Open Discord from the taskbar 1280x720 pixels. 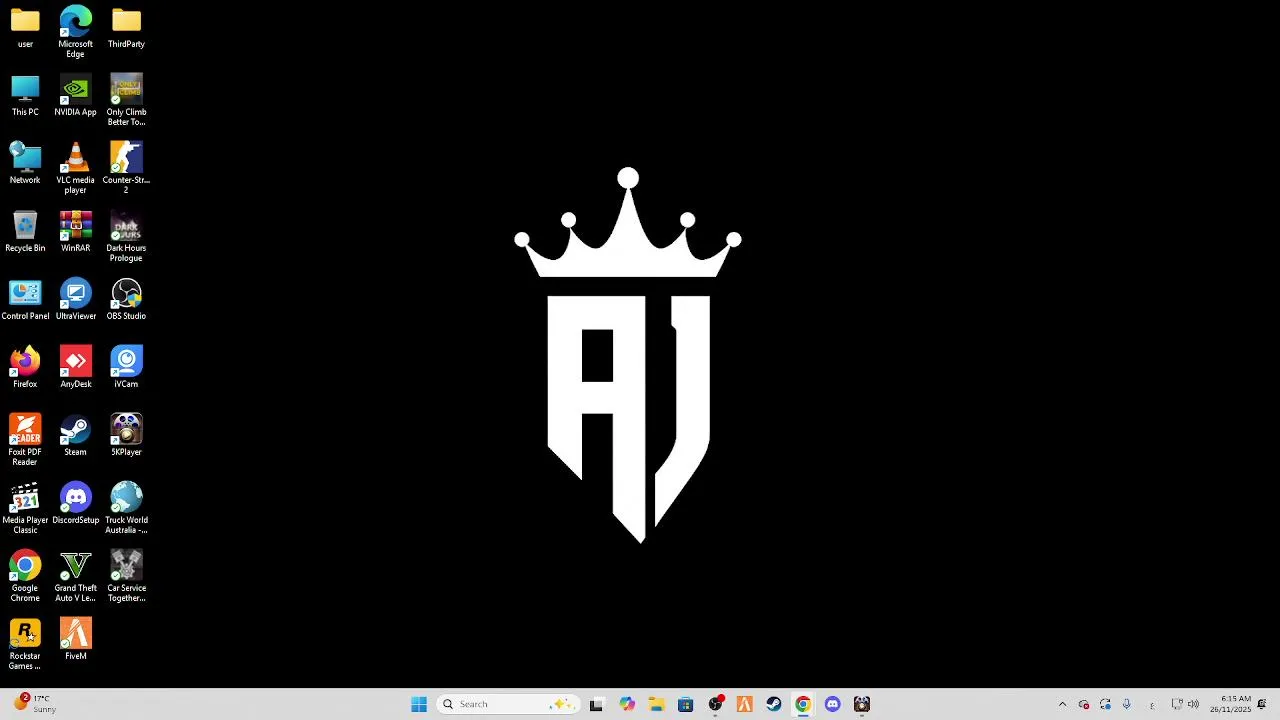833,704
